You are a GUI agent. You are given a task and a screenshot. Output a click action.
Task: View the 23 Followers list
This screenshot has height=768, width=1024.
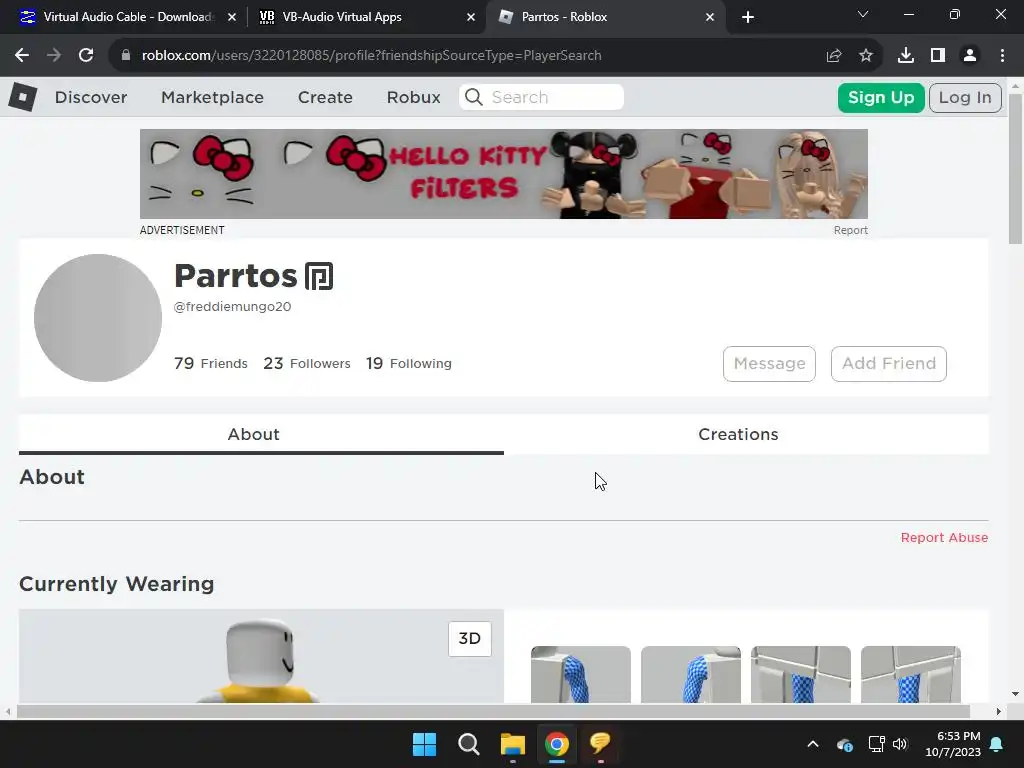(x=307, y=364)
